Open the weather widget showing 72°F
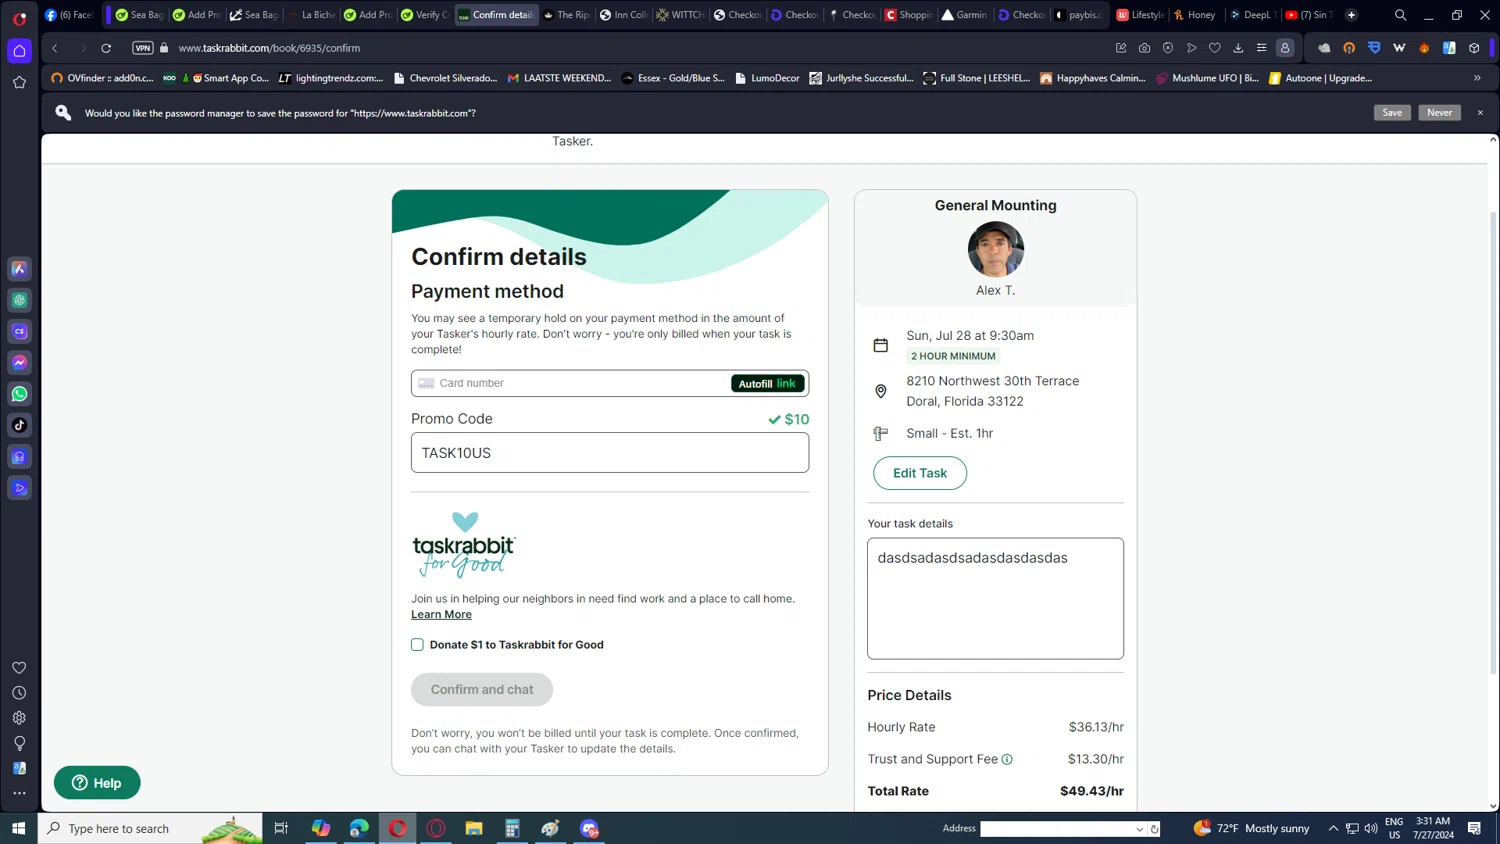 click(x=1251, y=828)
